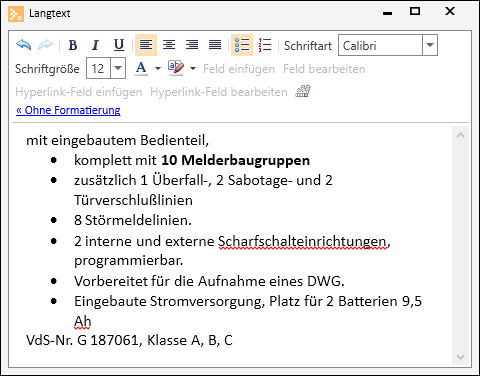
Task: Toggle Bold formatting
Action: (73, 45)
